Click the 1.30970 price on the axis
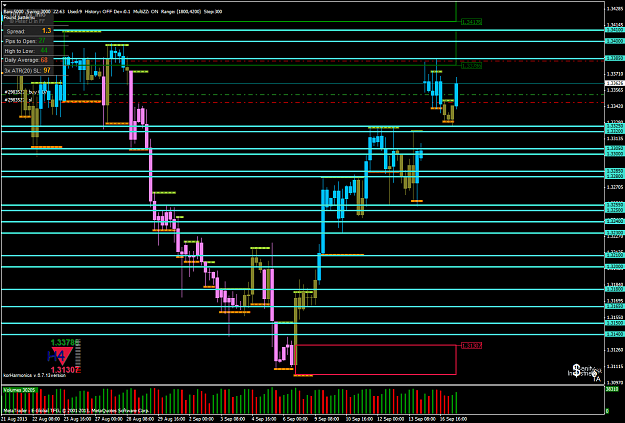The height and width of the screenshot is (423, 625). point(614,382)
